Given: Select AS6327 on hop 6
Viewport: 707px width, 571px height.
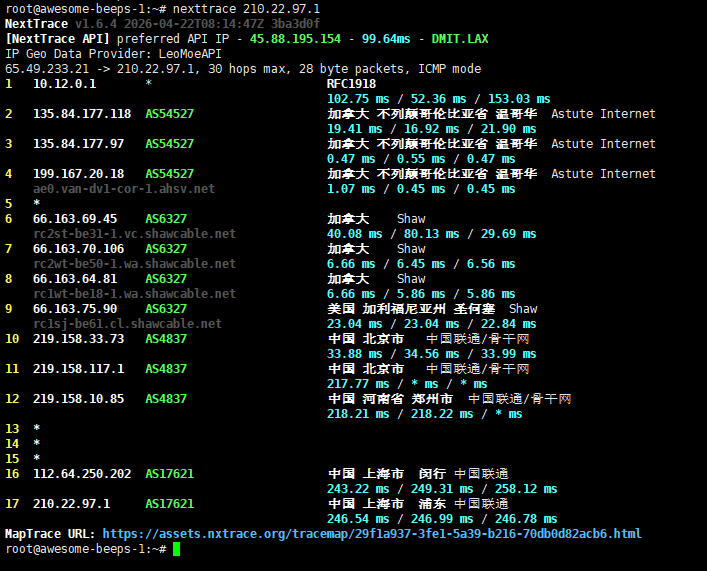Looking at the screenshot, I should tap(166, 219).
